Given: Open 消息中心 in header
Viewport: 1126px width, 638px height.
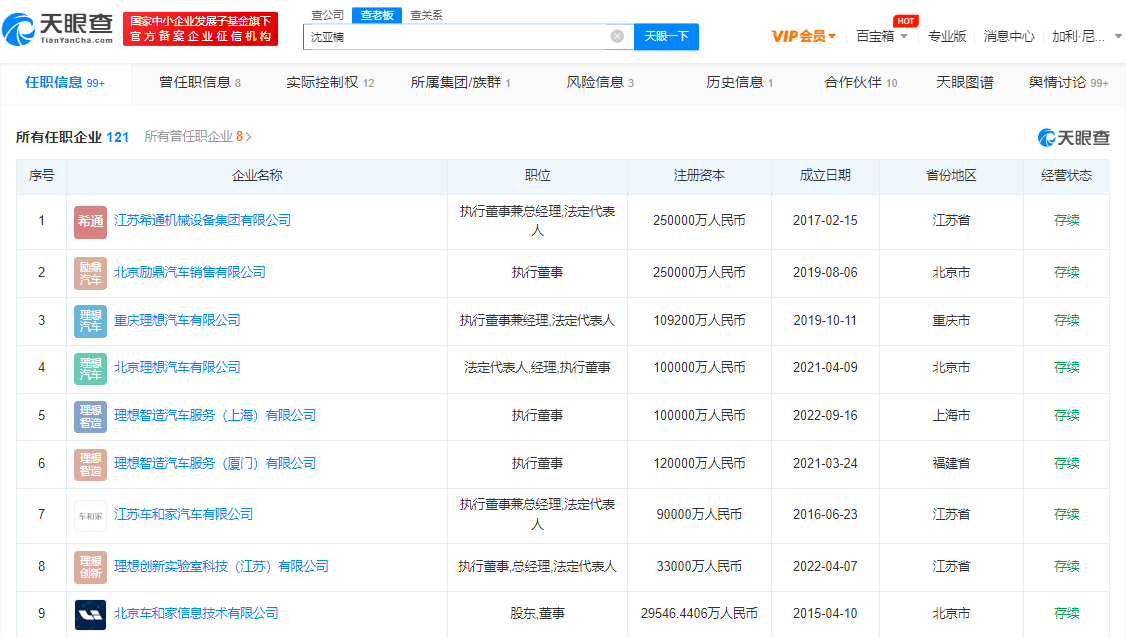Looking at the screenshot, I should (x=1009, y=36).
